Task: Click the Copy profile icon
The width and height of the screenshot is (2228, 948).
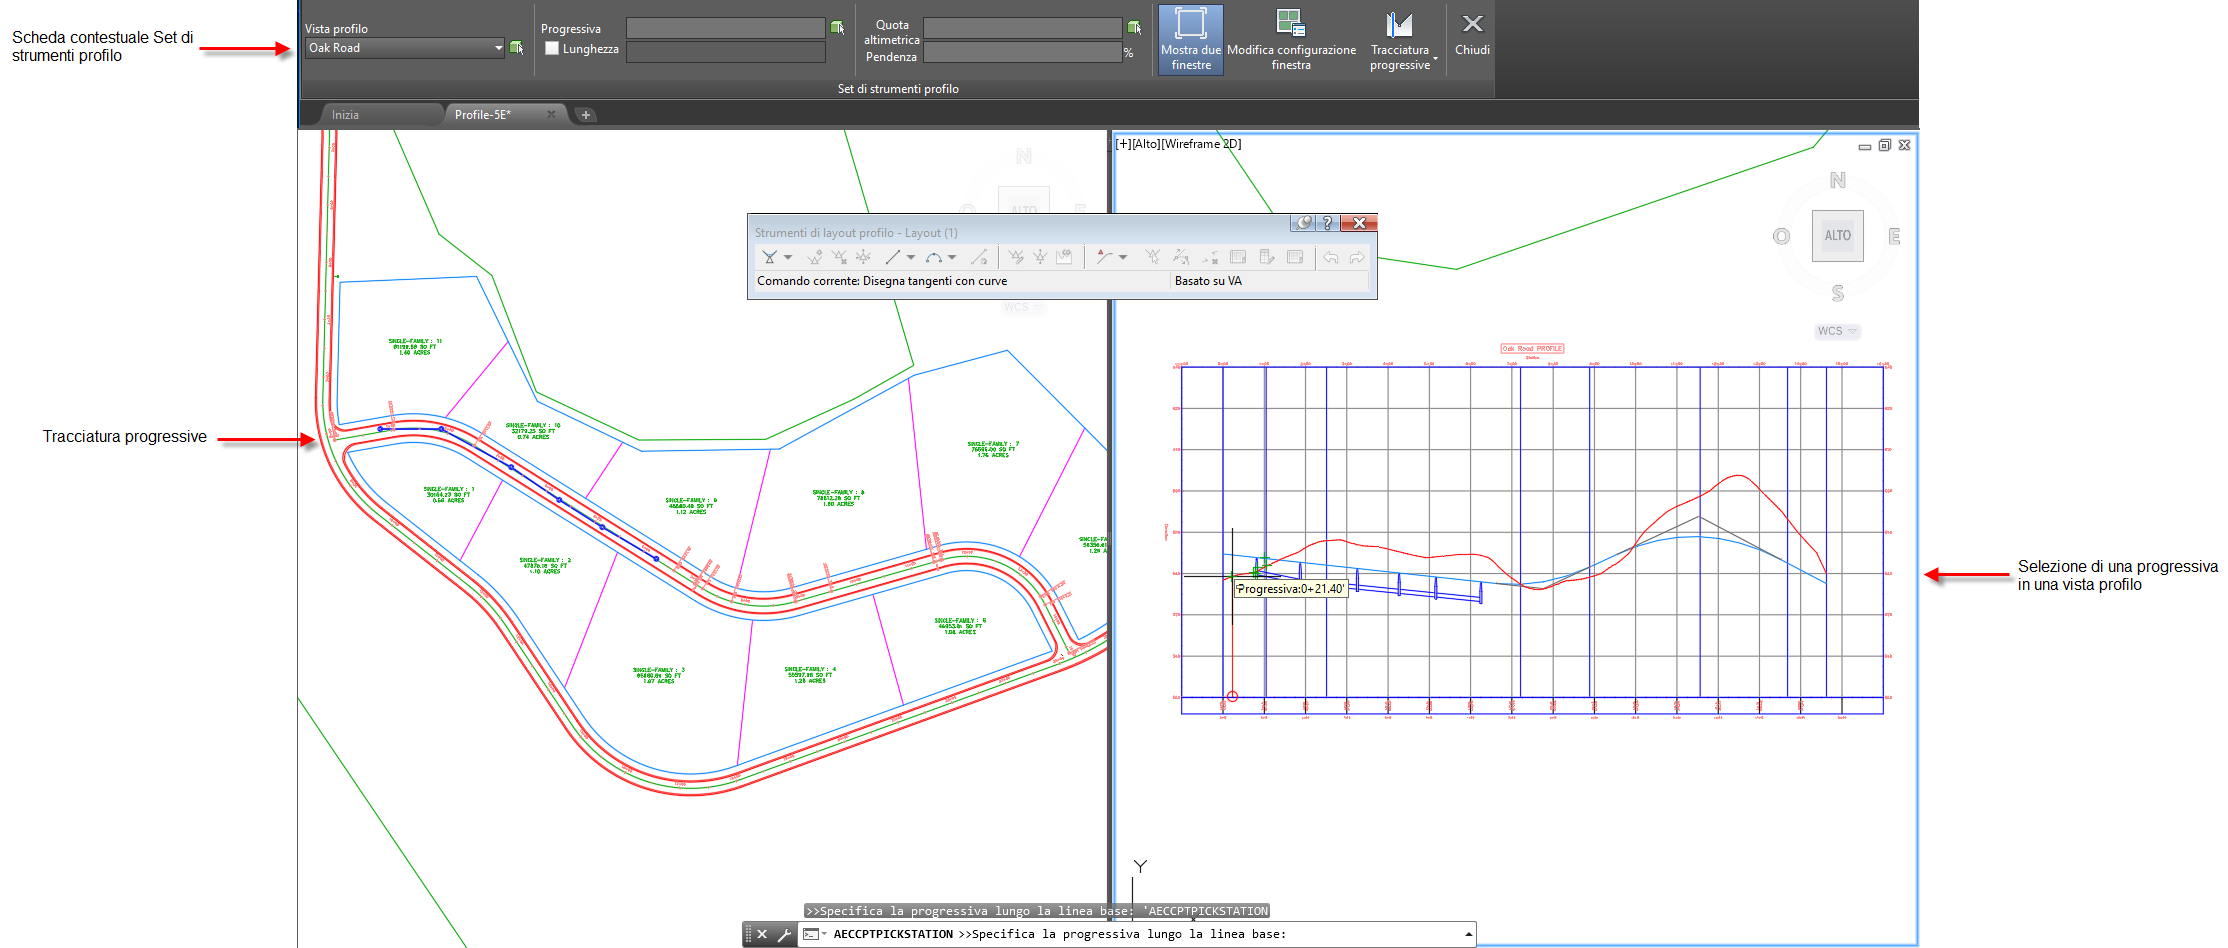Action: pyautogui.click(x=1063, y=257)
